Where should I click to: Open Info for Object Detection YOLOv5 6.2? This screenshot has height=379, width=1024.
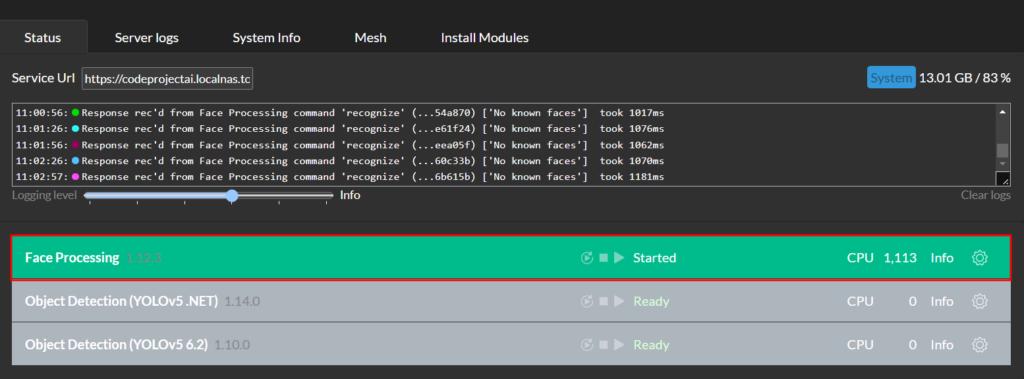(942, 344)
